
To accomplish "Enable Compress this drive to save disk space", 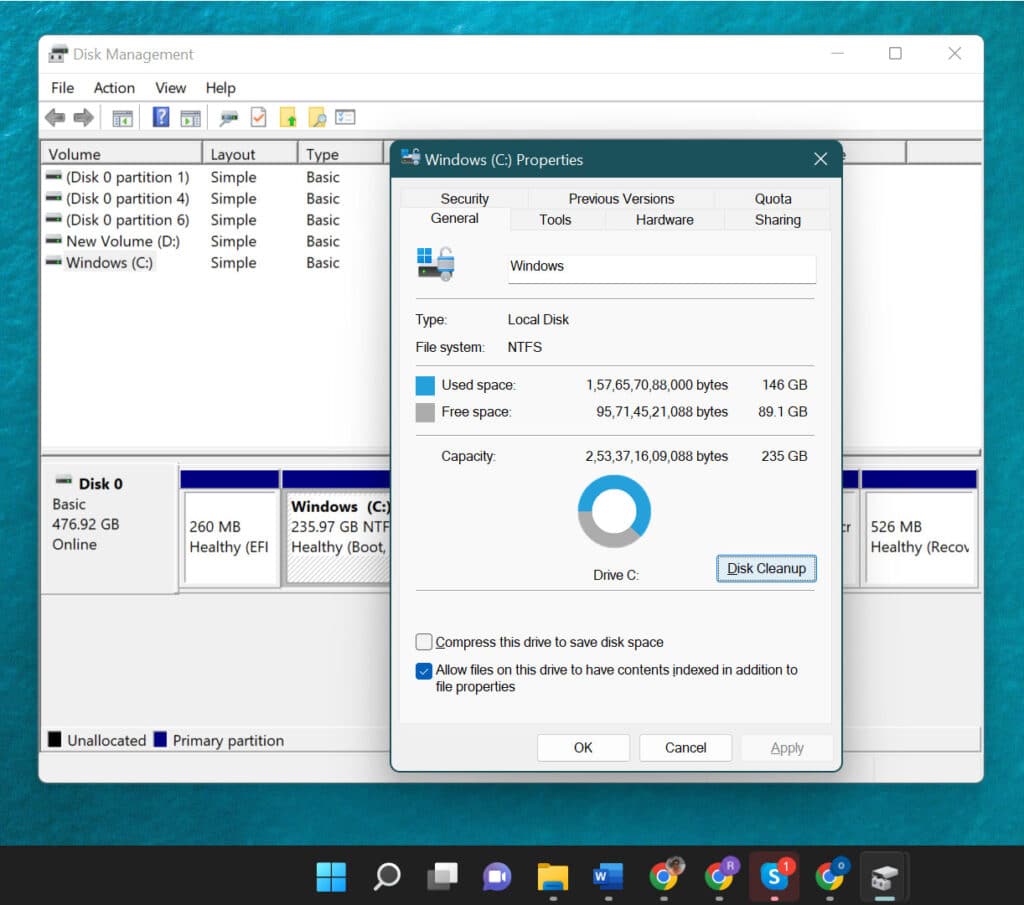I will tap(424, 642).
